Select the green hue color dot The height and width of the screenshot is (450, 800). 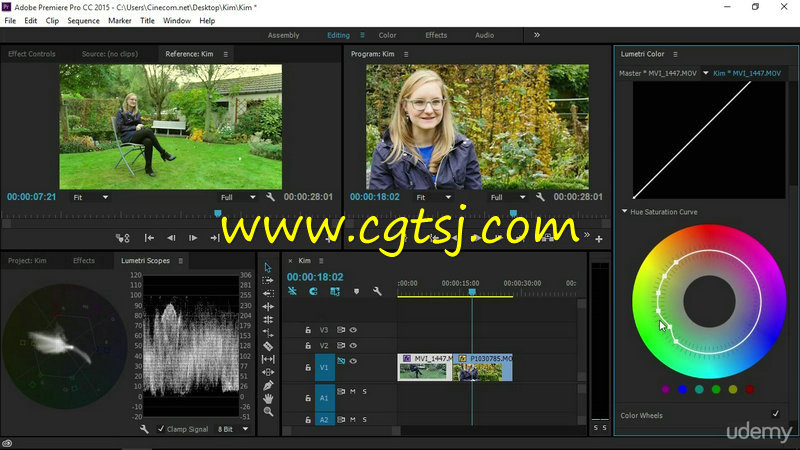(x=716, y=389)
